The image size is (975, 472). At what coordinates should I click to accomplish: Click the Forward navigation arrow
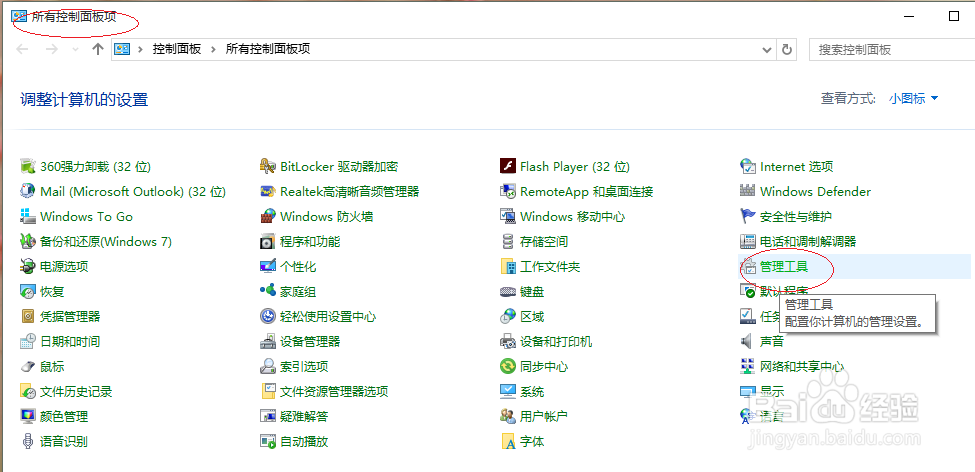(x=52, y=50)
